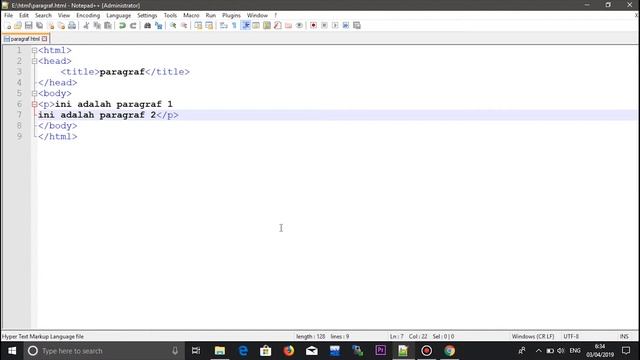Collapse the <body> fold on line 5

34,93
